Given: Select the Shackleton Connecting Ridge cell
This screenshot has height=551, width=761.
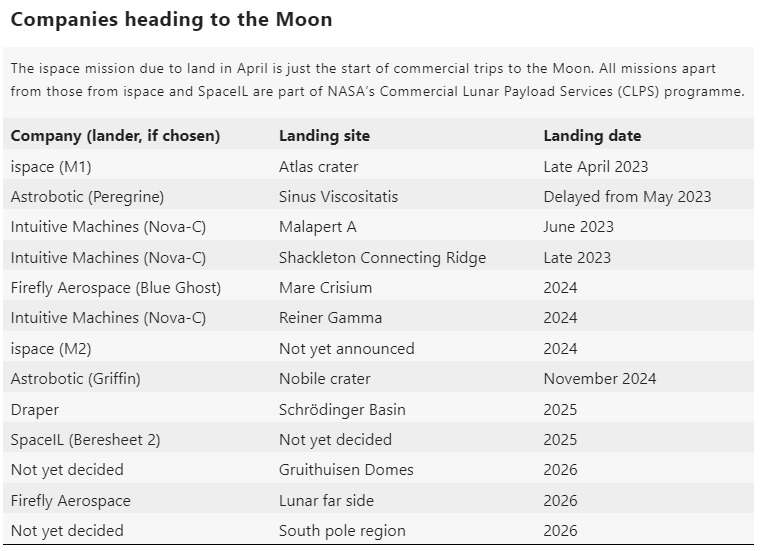Looking at the screenshot, I should pyautogui.click(x=382, y=258).
